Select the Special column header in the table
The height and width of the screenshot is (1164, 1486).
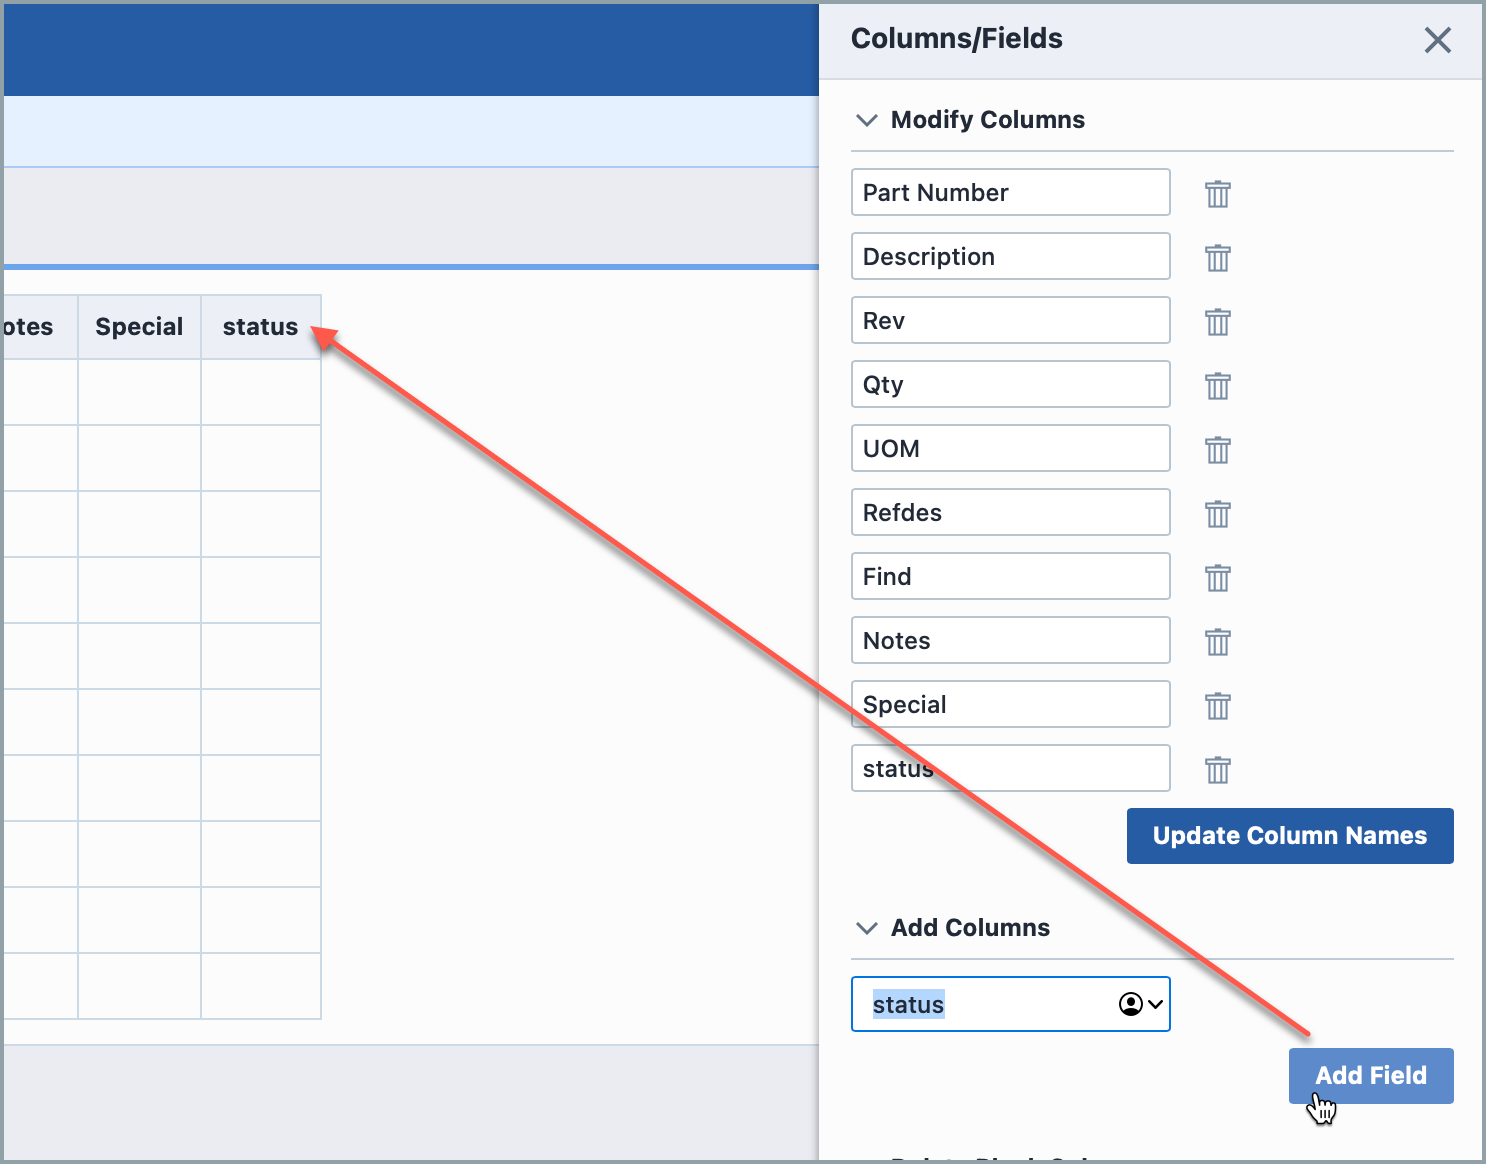(x=139, y=326)
